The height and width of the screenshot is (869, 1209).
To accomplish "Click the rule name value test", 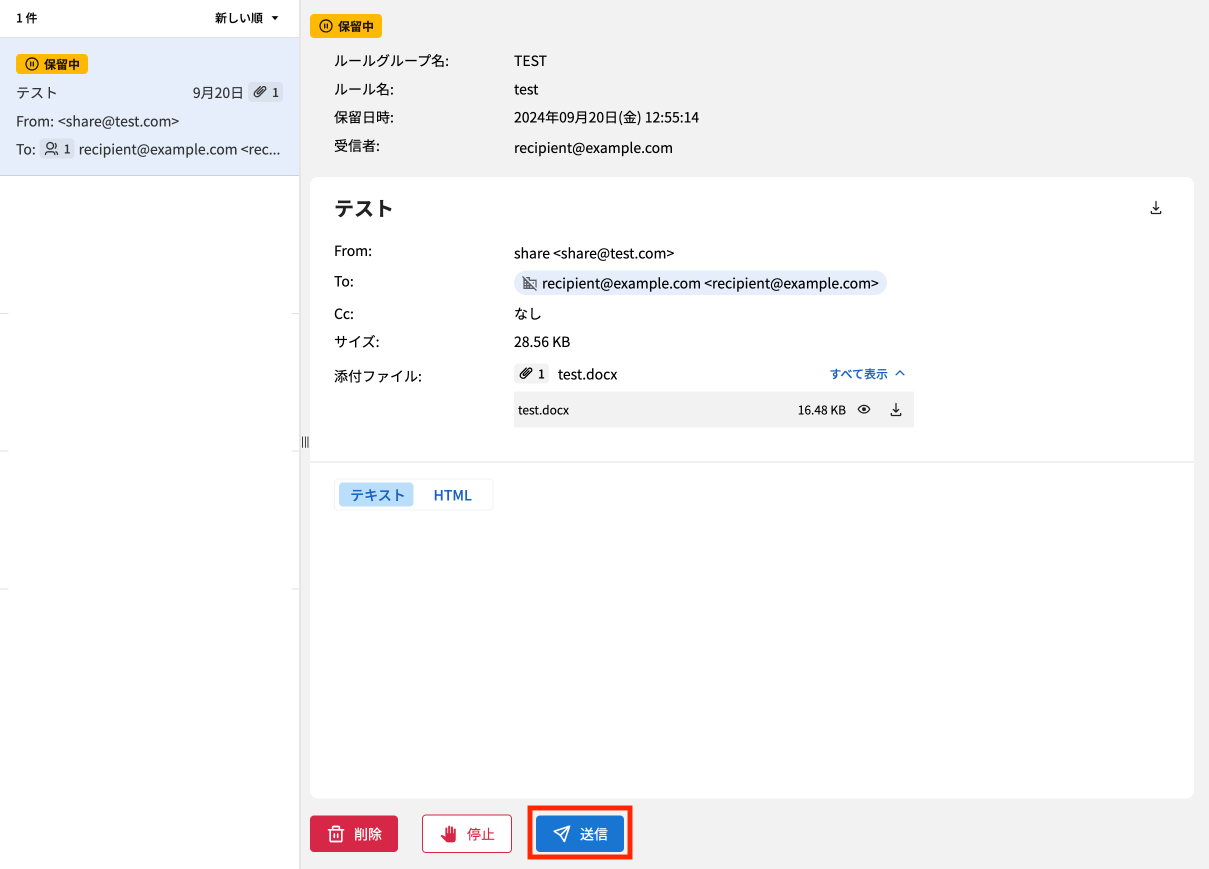I will click(x=526, y=89).
